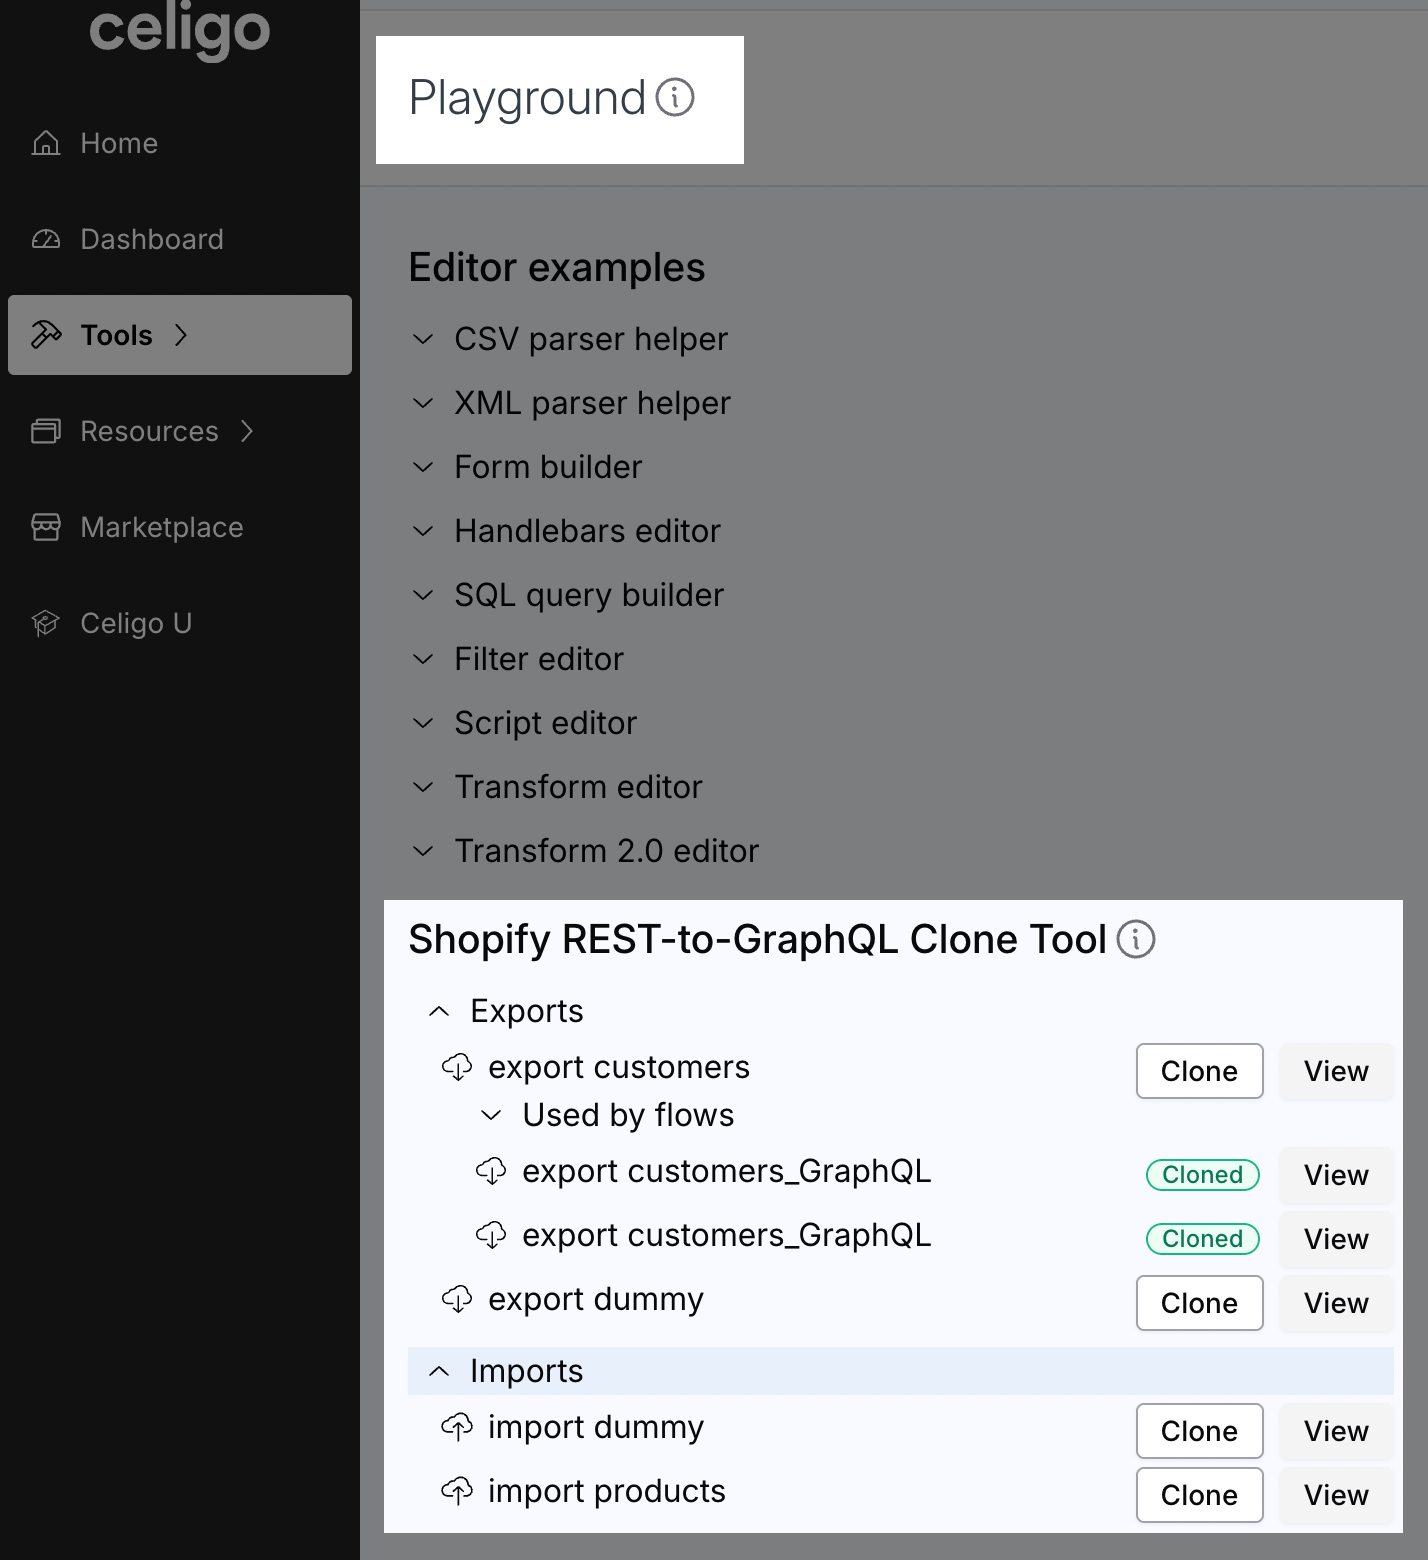Select first export customers_GraphQL label
The height and width of the screenshot is (1560, 1428).
pos(727,1171)
